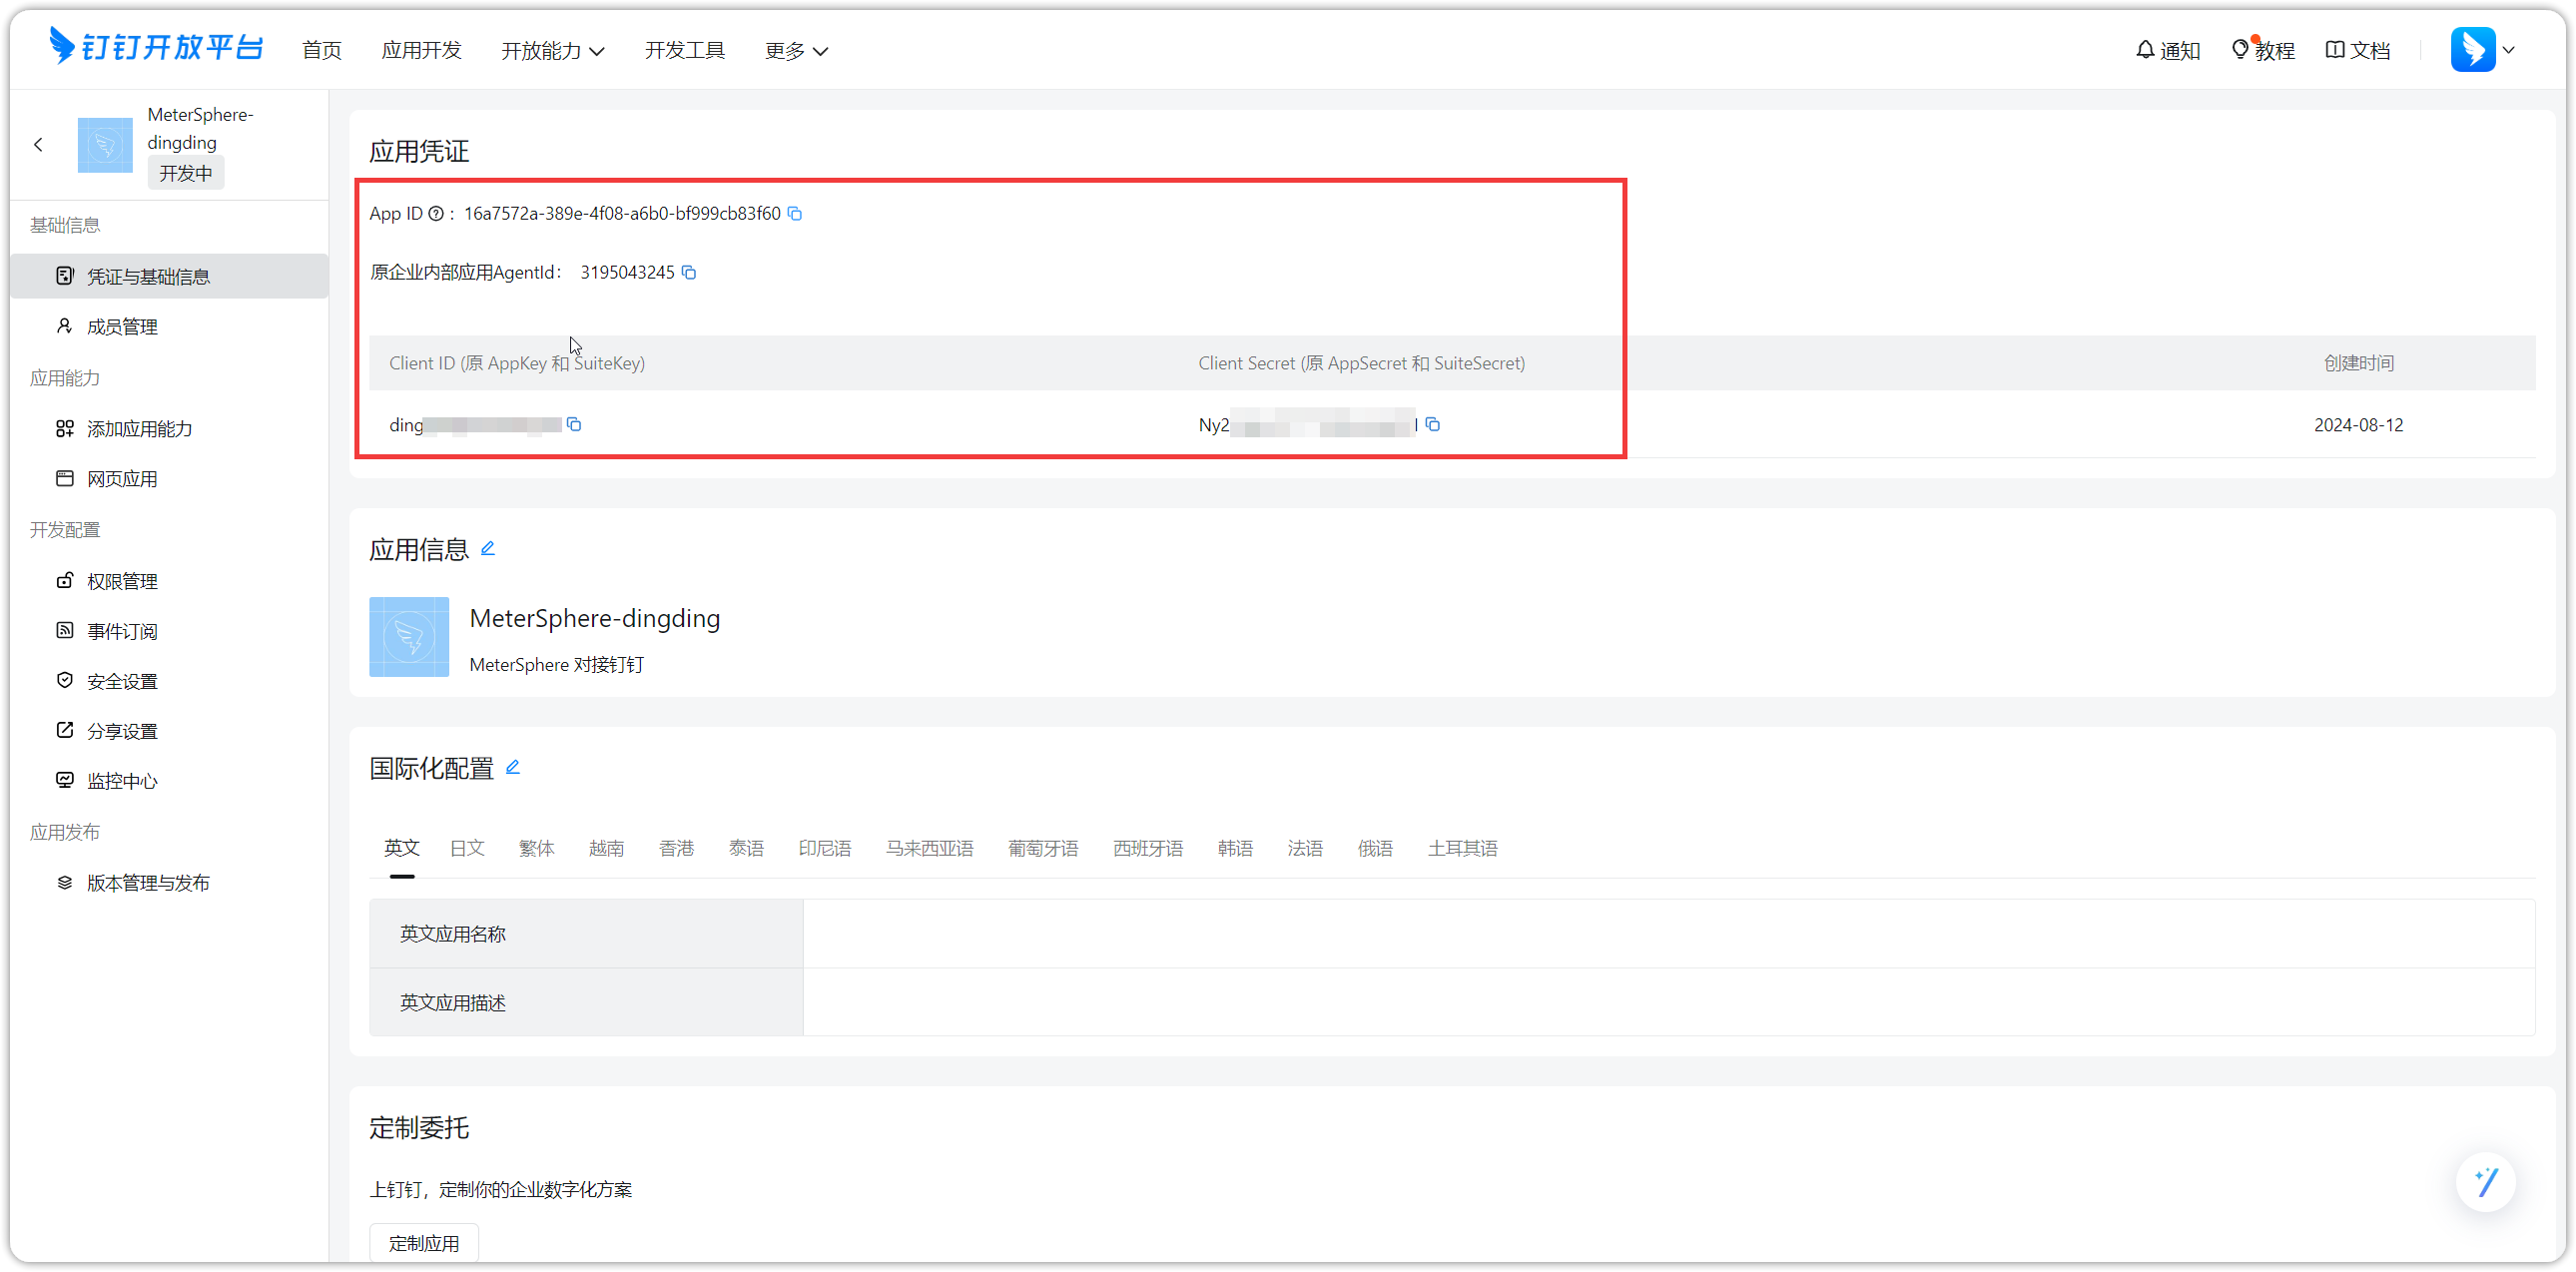This screenshot has width=2576, height=1272.
Task: Expand the 更多 dropdown menu
Action: point(796,50)
